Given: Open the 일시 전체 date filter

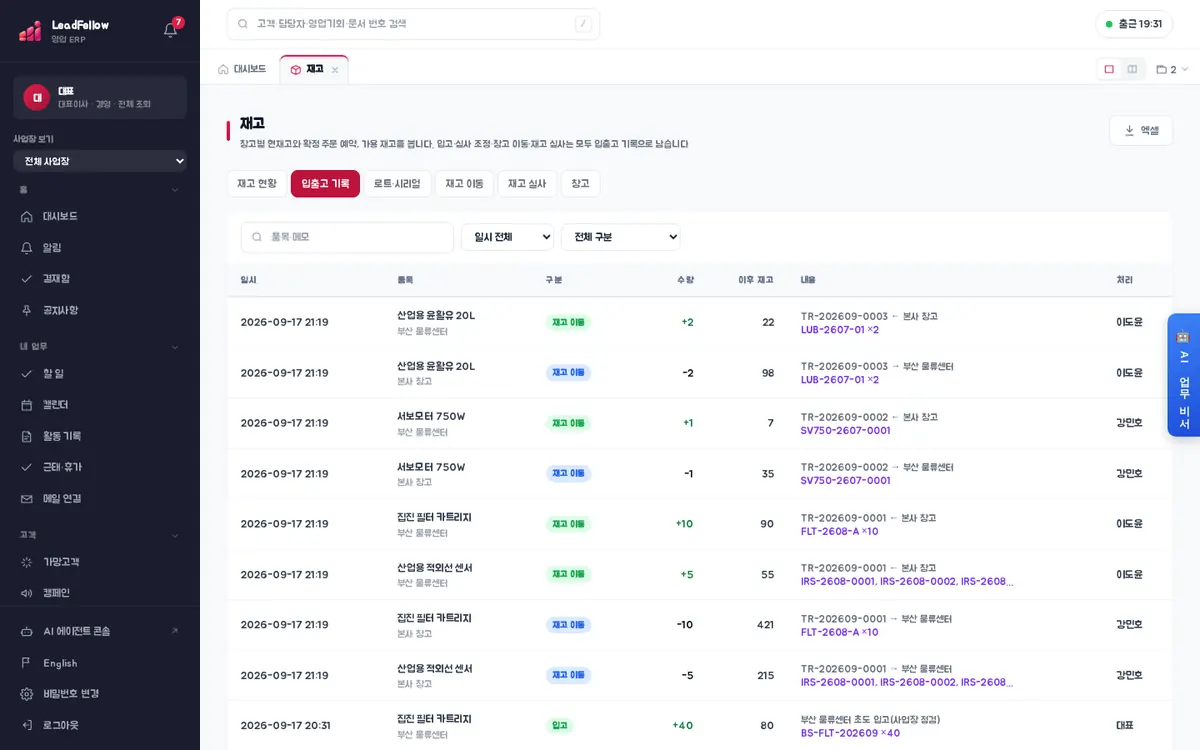Looking at the screenshot, I should click(x=507, y=237).
